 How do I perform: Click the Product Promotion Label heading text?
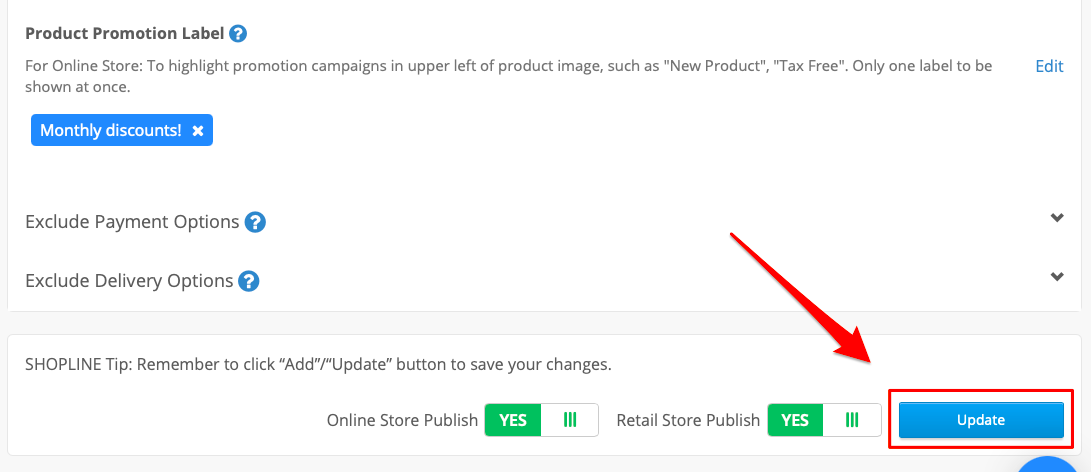125,33
